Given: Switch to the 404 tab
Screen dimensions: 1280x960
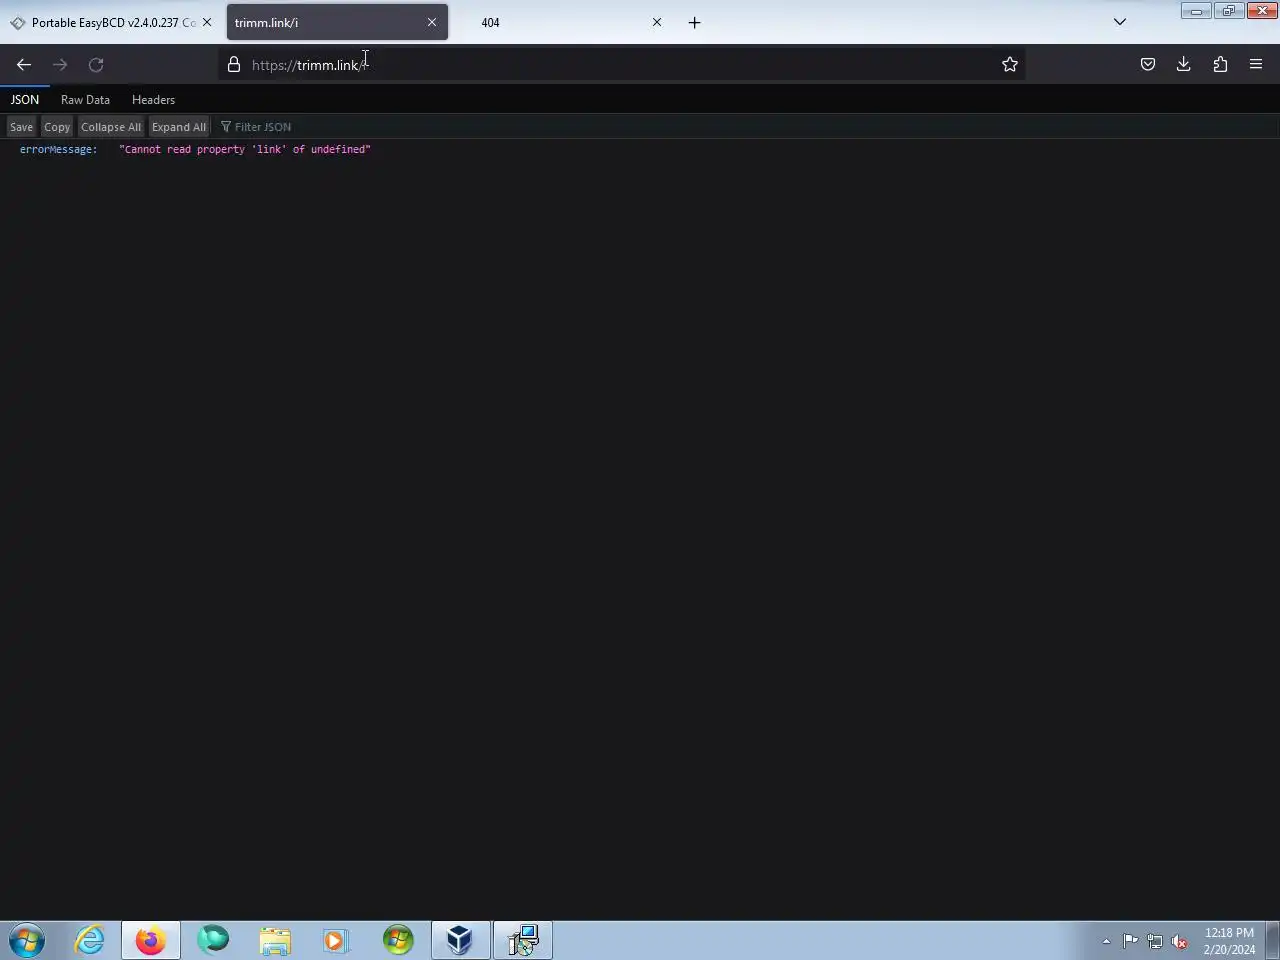Looking at the screenshot, I should pos(563,22).
